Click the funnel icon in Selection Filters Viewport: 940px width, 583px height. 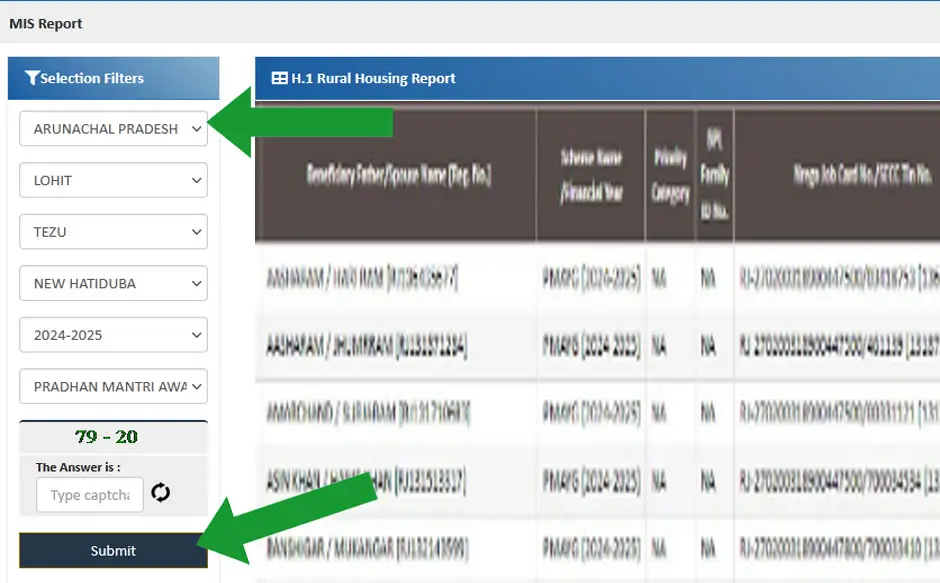point(32,78)
